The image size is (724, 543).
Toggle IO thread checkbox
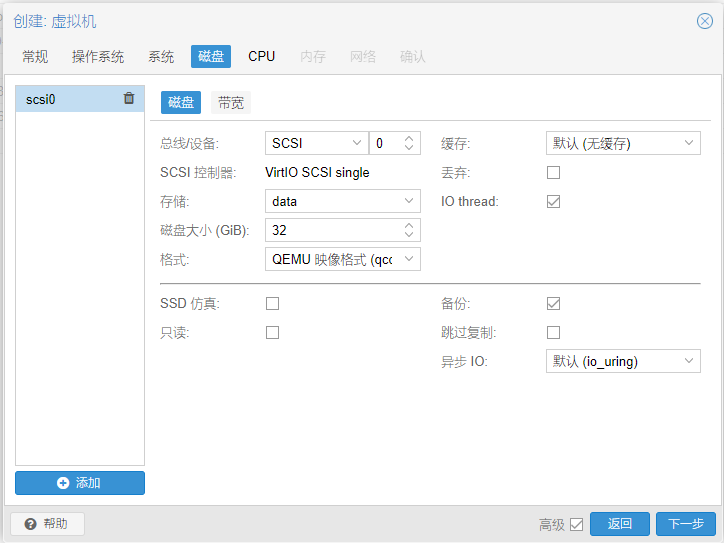pyautogui.click(x=553, y=201)
